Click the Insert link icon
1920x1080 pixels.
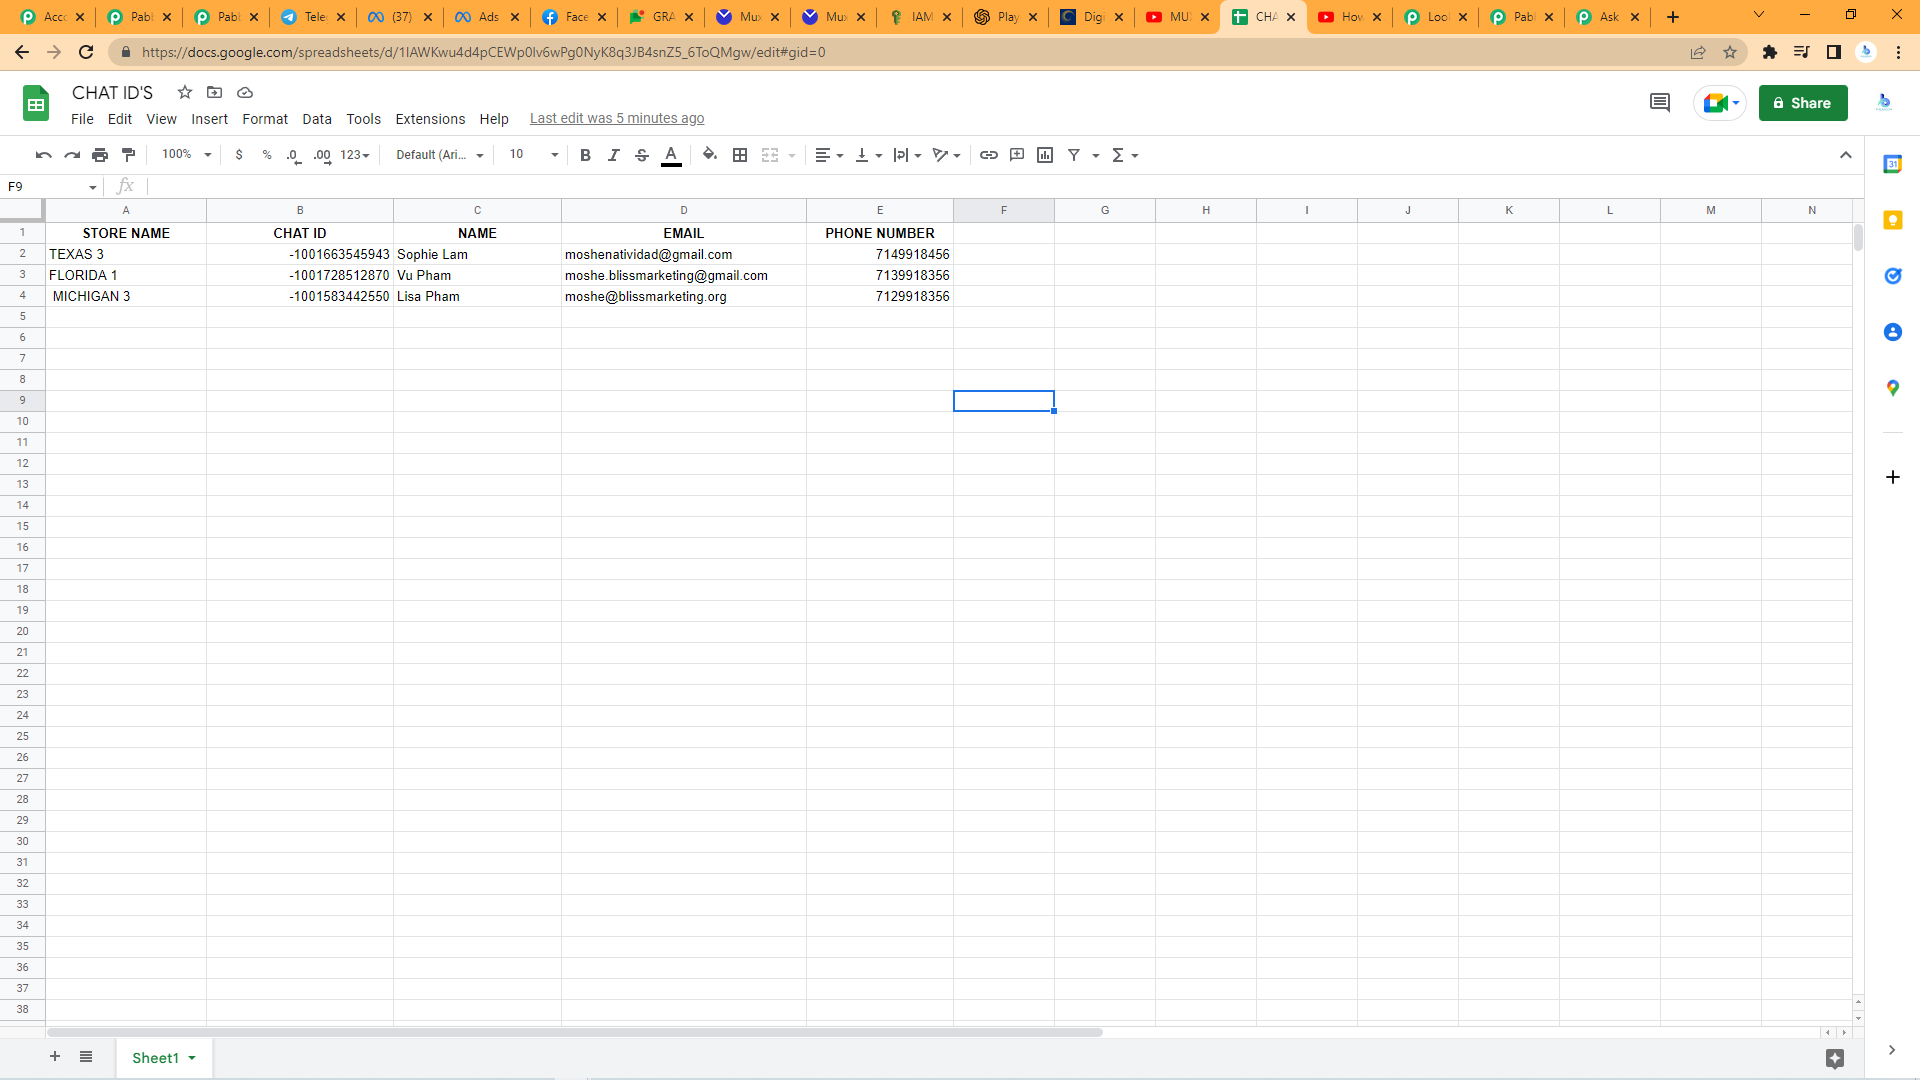[x=989, y=155]
